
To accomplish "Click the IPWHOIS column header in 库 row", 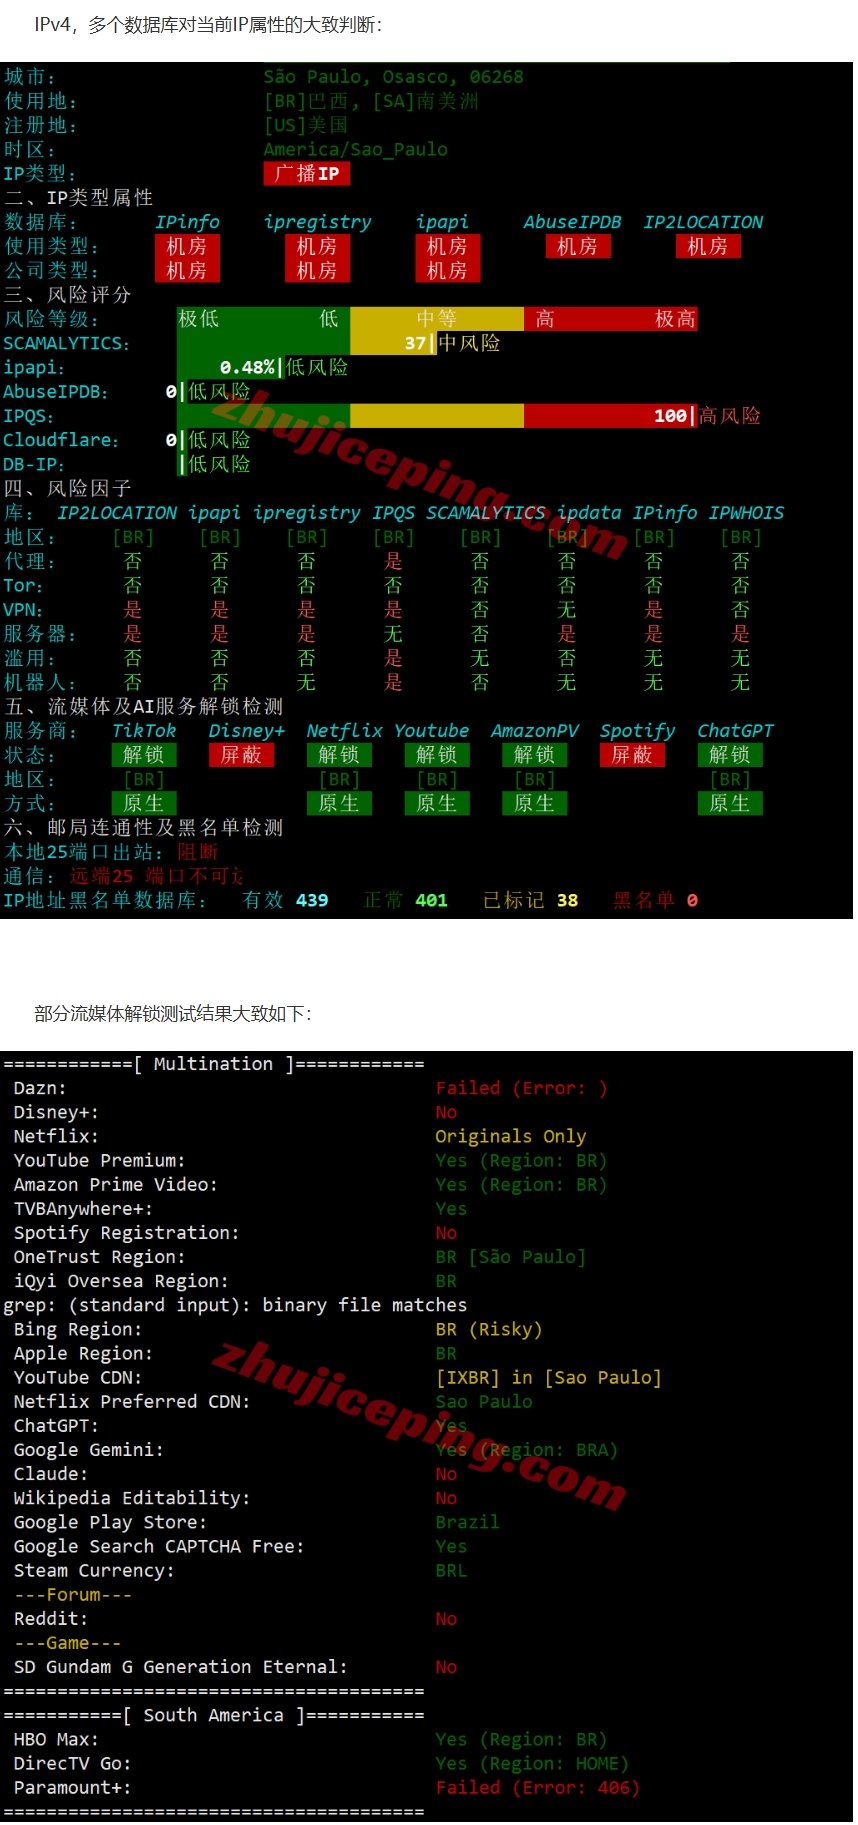I will (x=746, y=513).
